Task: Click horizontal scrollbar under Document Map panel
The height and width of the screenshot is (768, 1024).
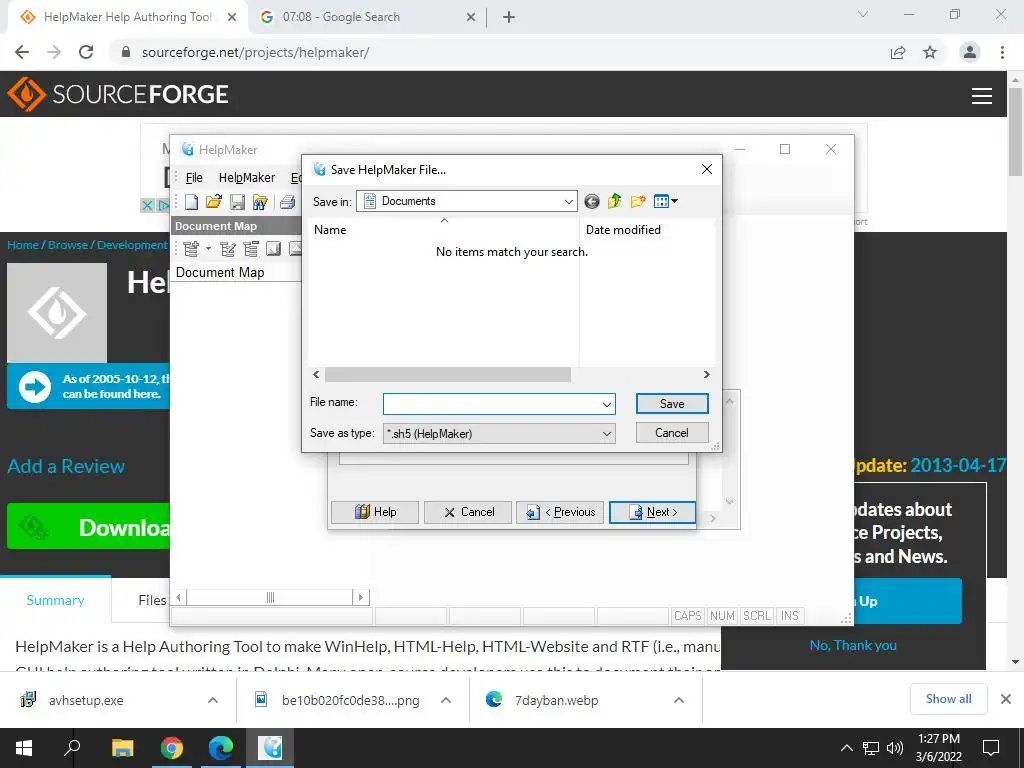Action: point(270,597)
